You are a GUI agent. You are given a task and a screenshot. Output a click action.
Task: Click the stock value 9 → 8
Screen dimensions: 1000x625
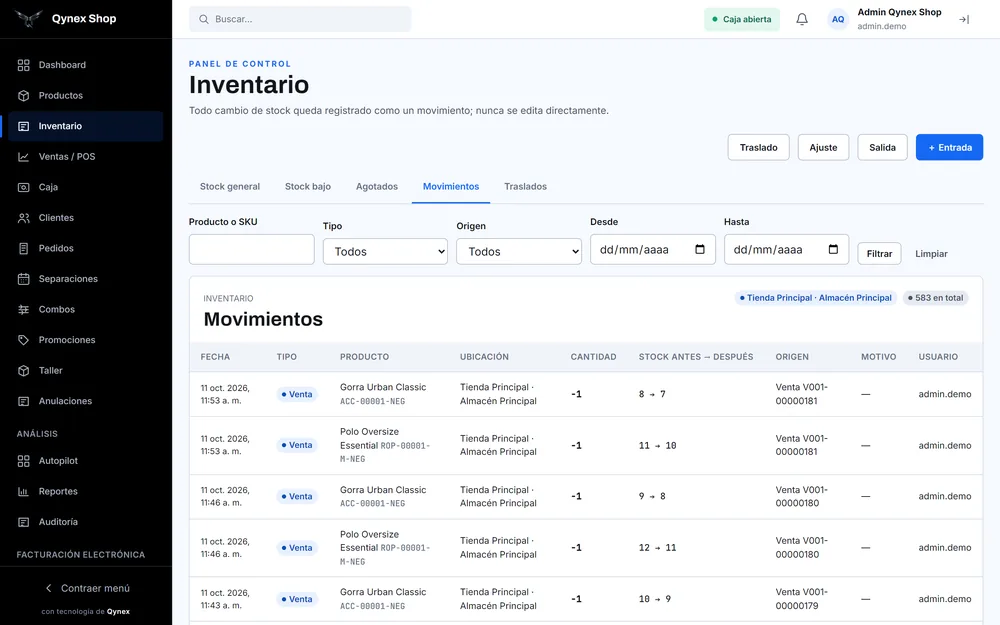pos(652,496)
